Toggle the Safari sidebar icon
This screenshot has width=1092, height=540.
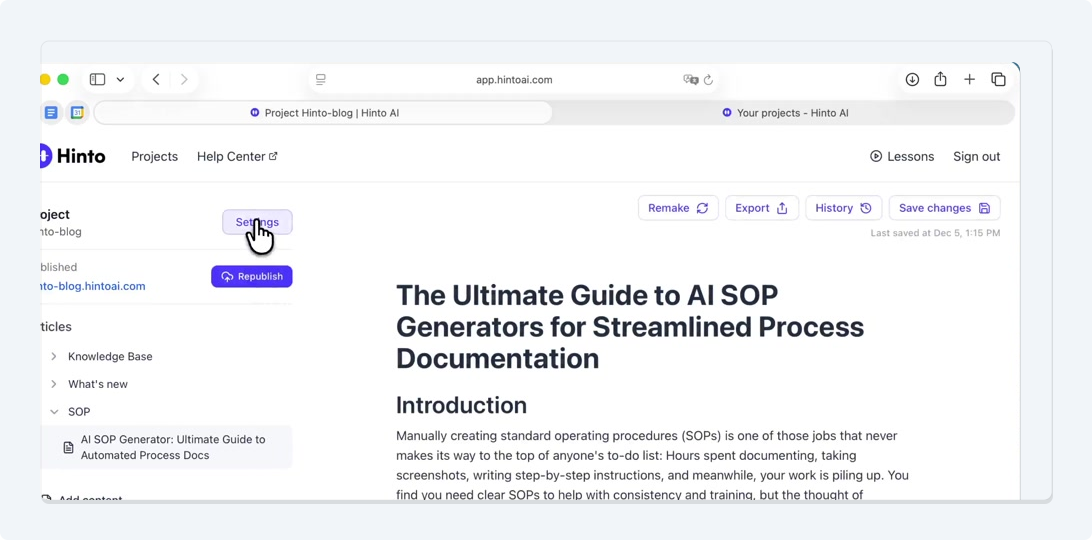97,80
